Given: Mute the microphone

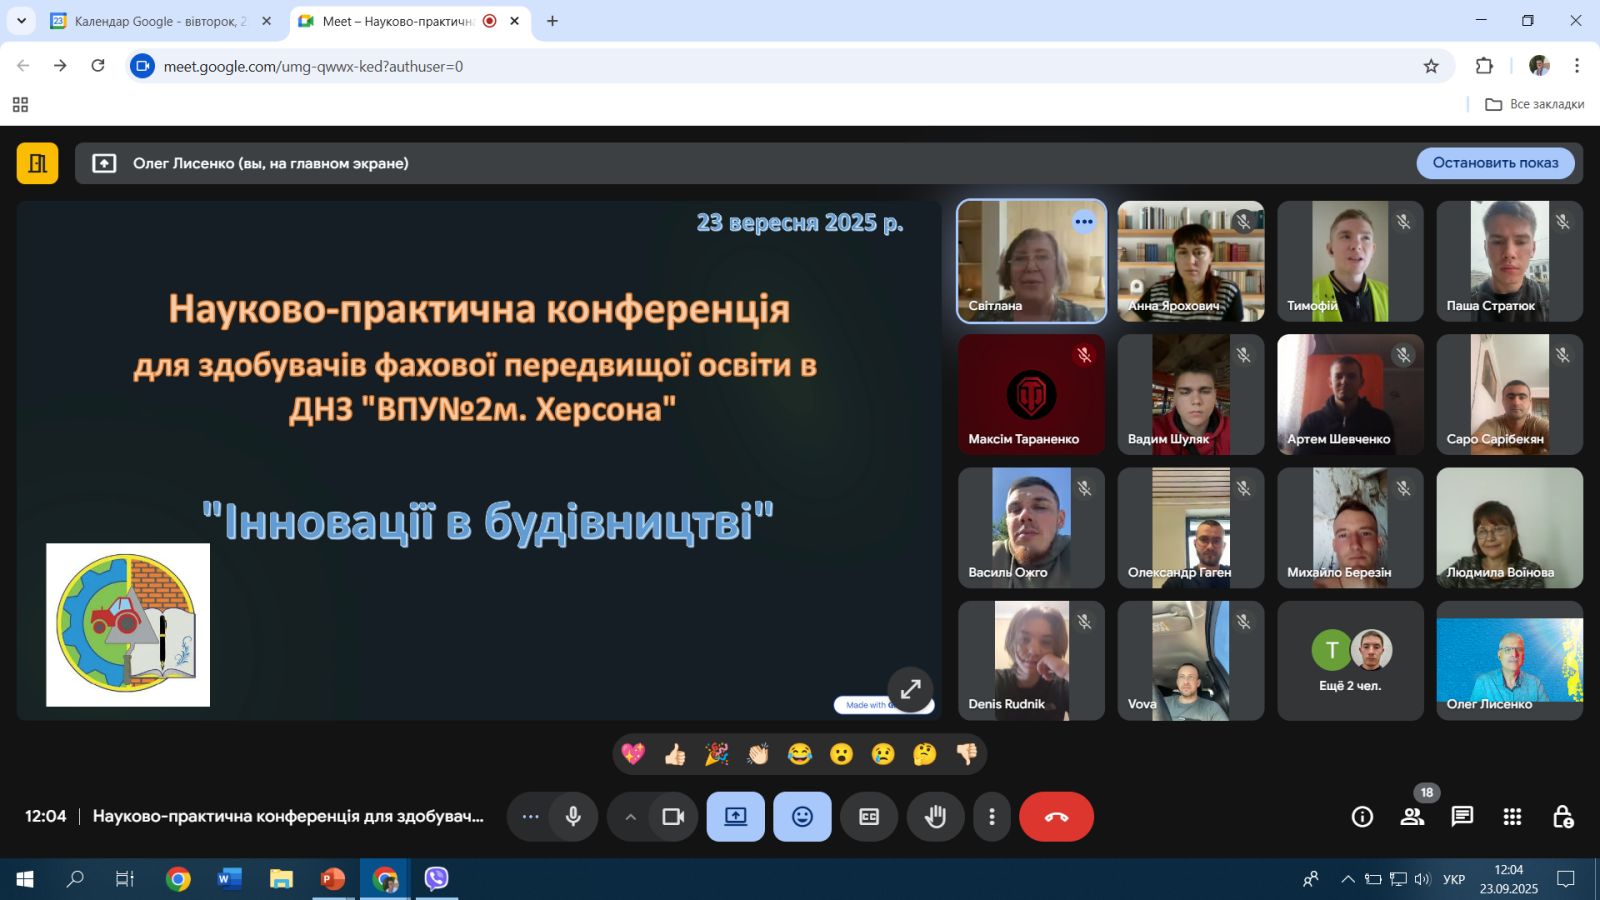Looking at the screenshot, I should tap(573, 817).
